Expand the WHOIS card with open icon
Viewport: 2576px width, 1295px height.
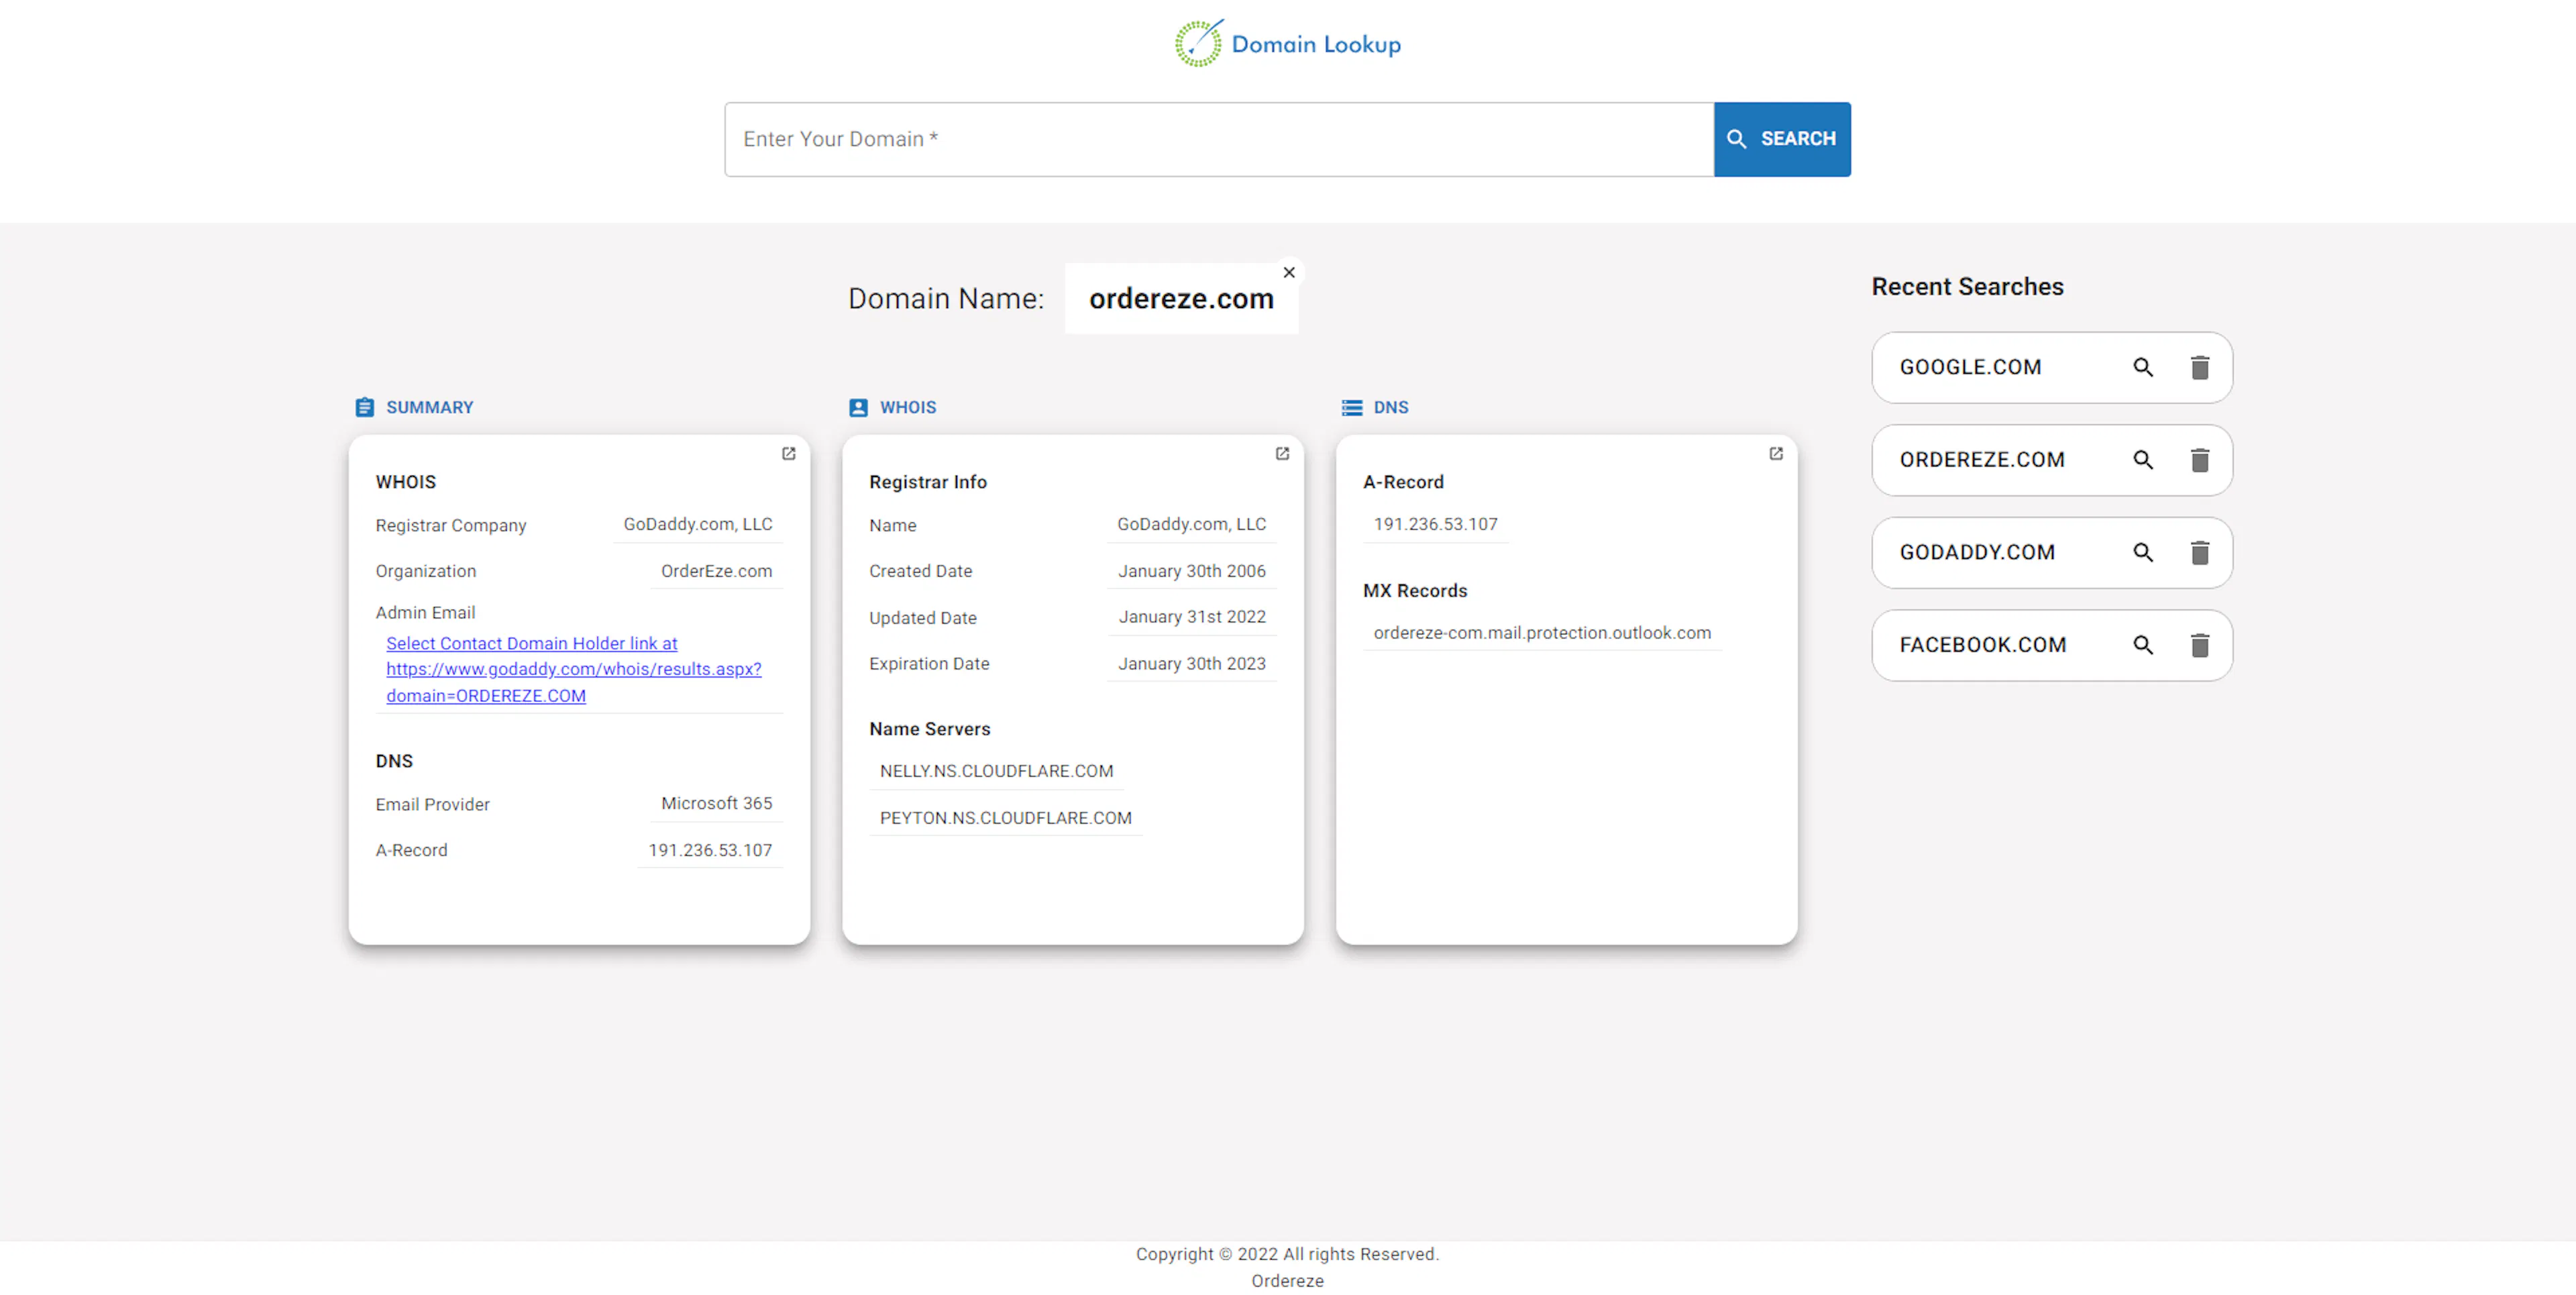1282,454
